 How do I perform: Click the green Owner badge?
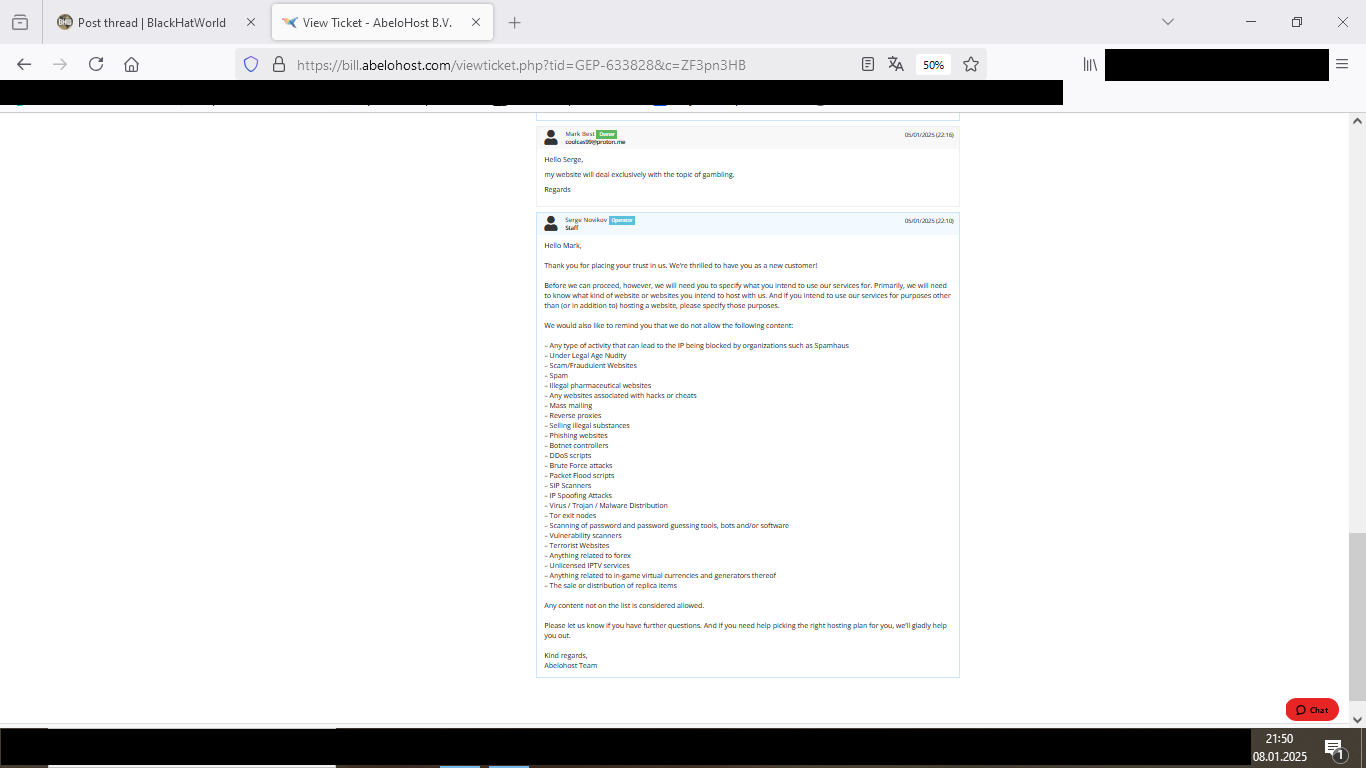[606, 134]
